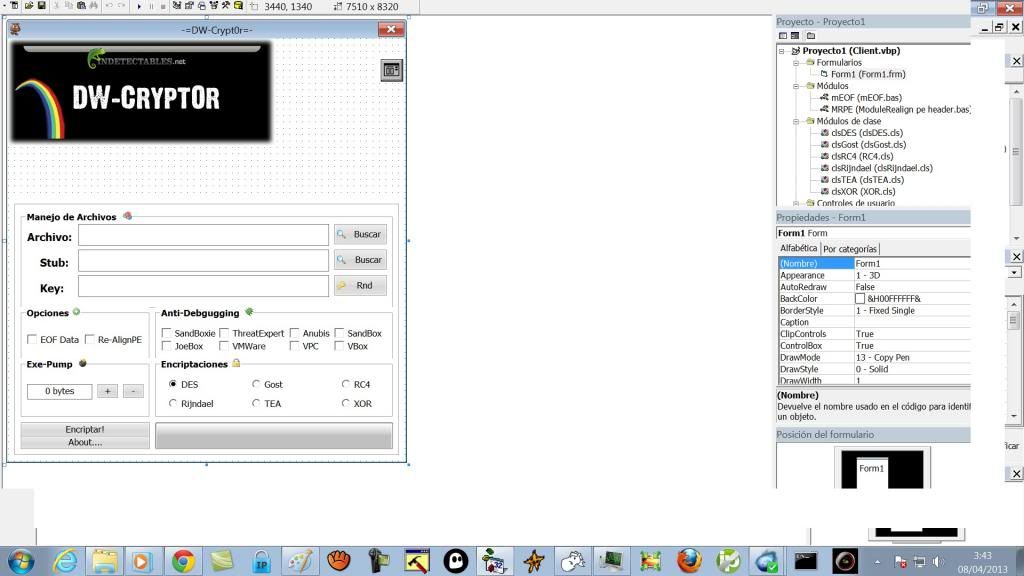The width and height of the screenshot is (1024, 576).
Task: Check the ThreatExpert option
Action: tap(225, 333)
